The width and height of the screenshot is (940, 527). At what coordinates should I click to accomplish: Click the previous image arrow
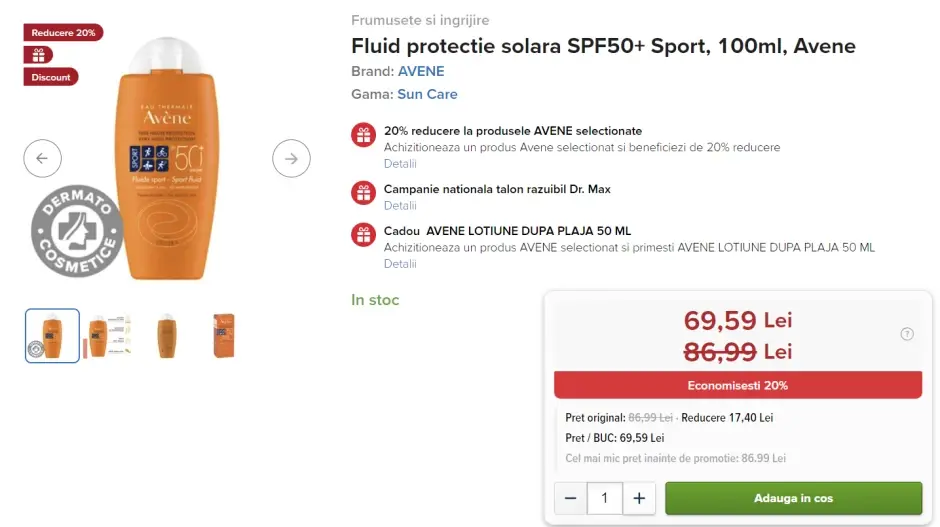42,158
